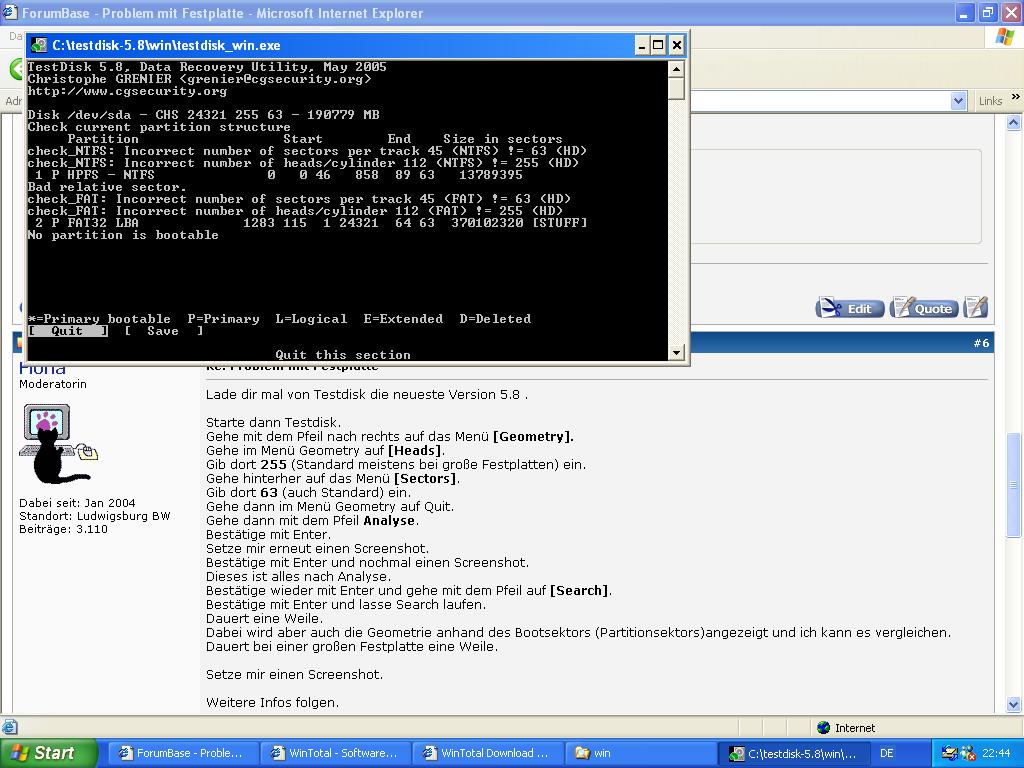
Task: Click the 'Moderatorin' label under the username
Action: (53, 384)
